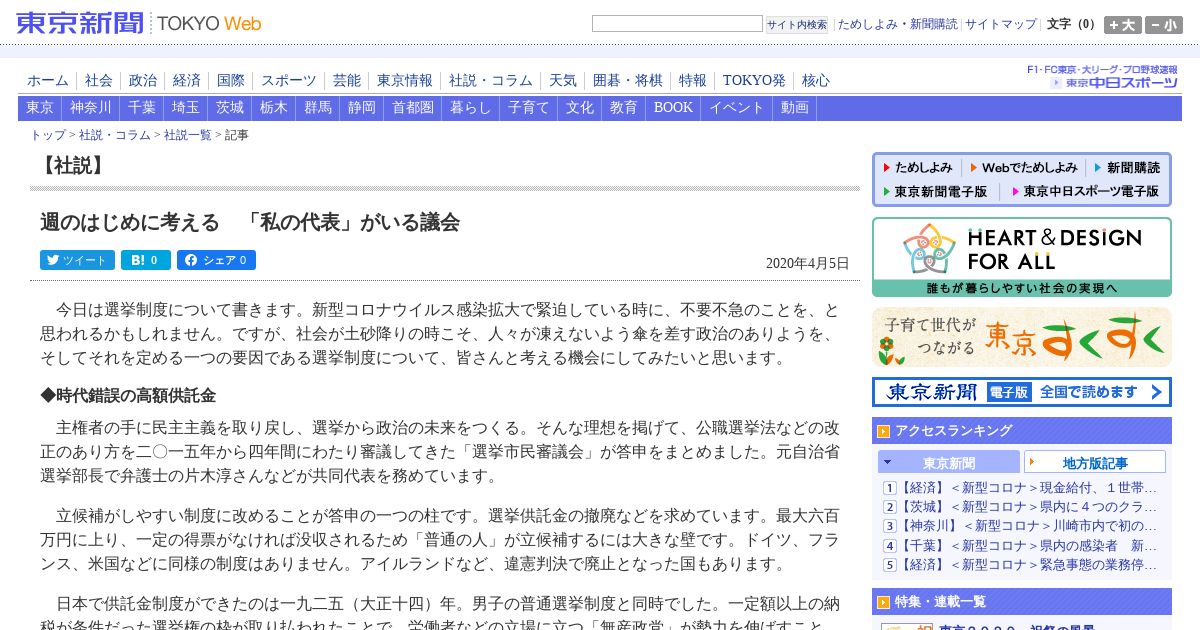Open the 東京すくすく banner
The image size is (1200, 630).
click(1021, 337)
